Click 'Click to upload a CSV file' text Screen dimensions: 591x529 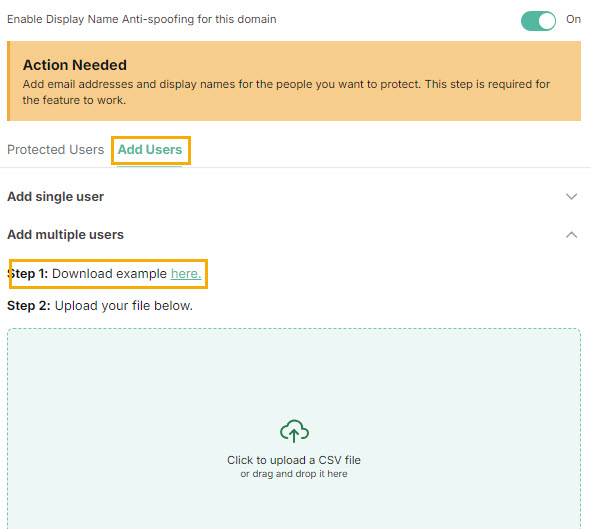(x=294, y=460)
